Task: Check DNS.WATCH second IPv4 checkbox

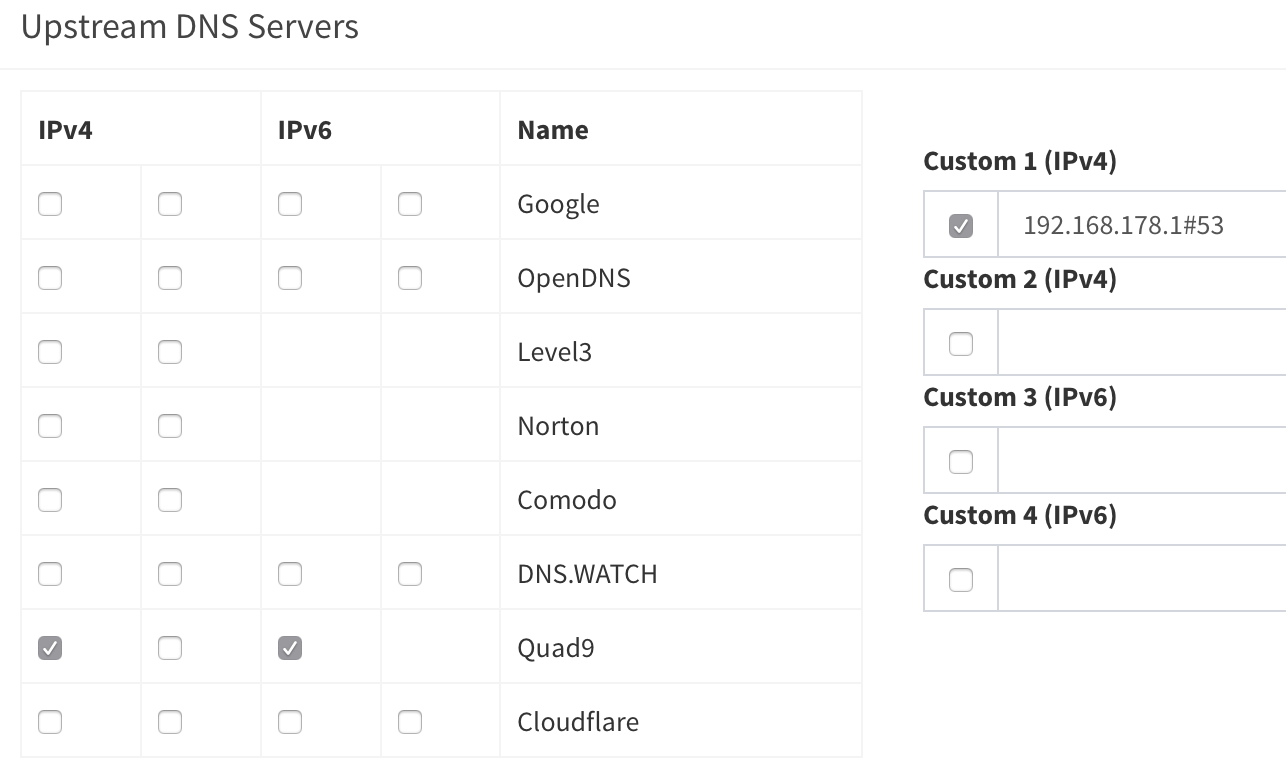Action: click(170, 574)
